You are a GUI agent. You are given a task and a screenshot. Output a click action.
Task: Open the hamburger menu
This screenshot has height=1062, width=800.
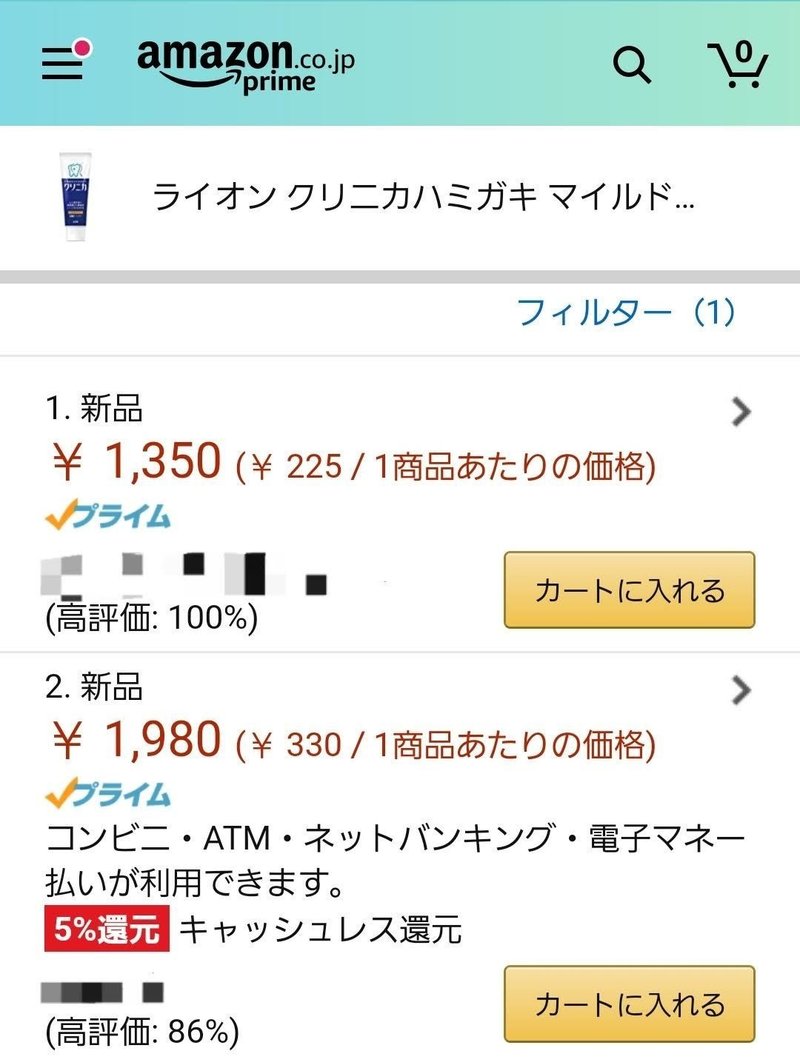point(62,64)
